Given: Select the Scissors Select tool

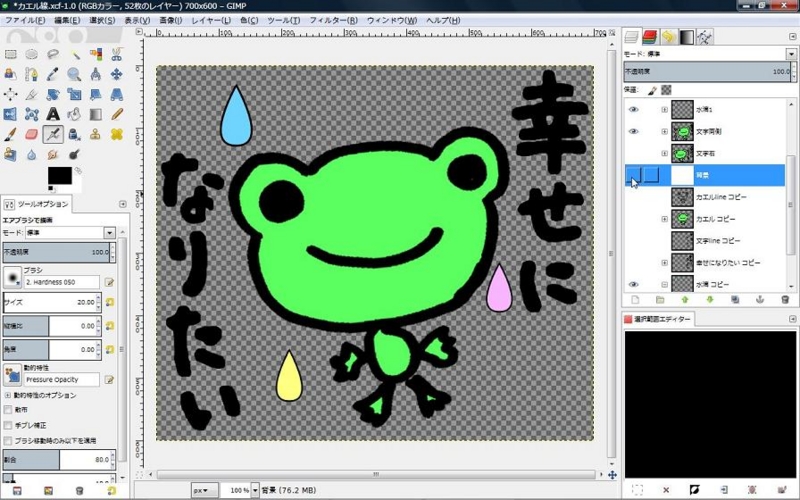Looking at the screenshot, I should [x=117, y=54].
